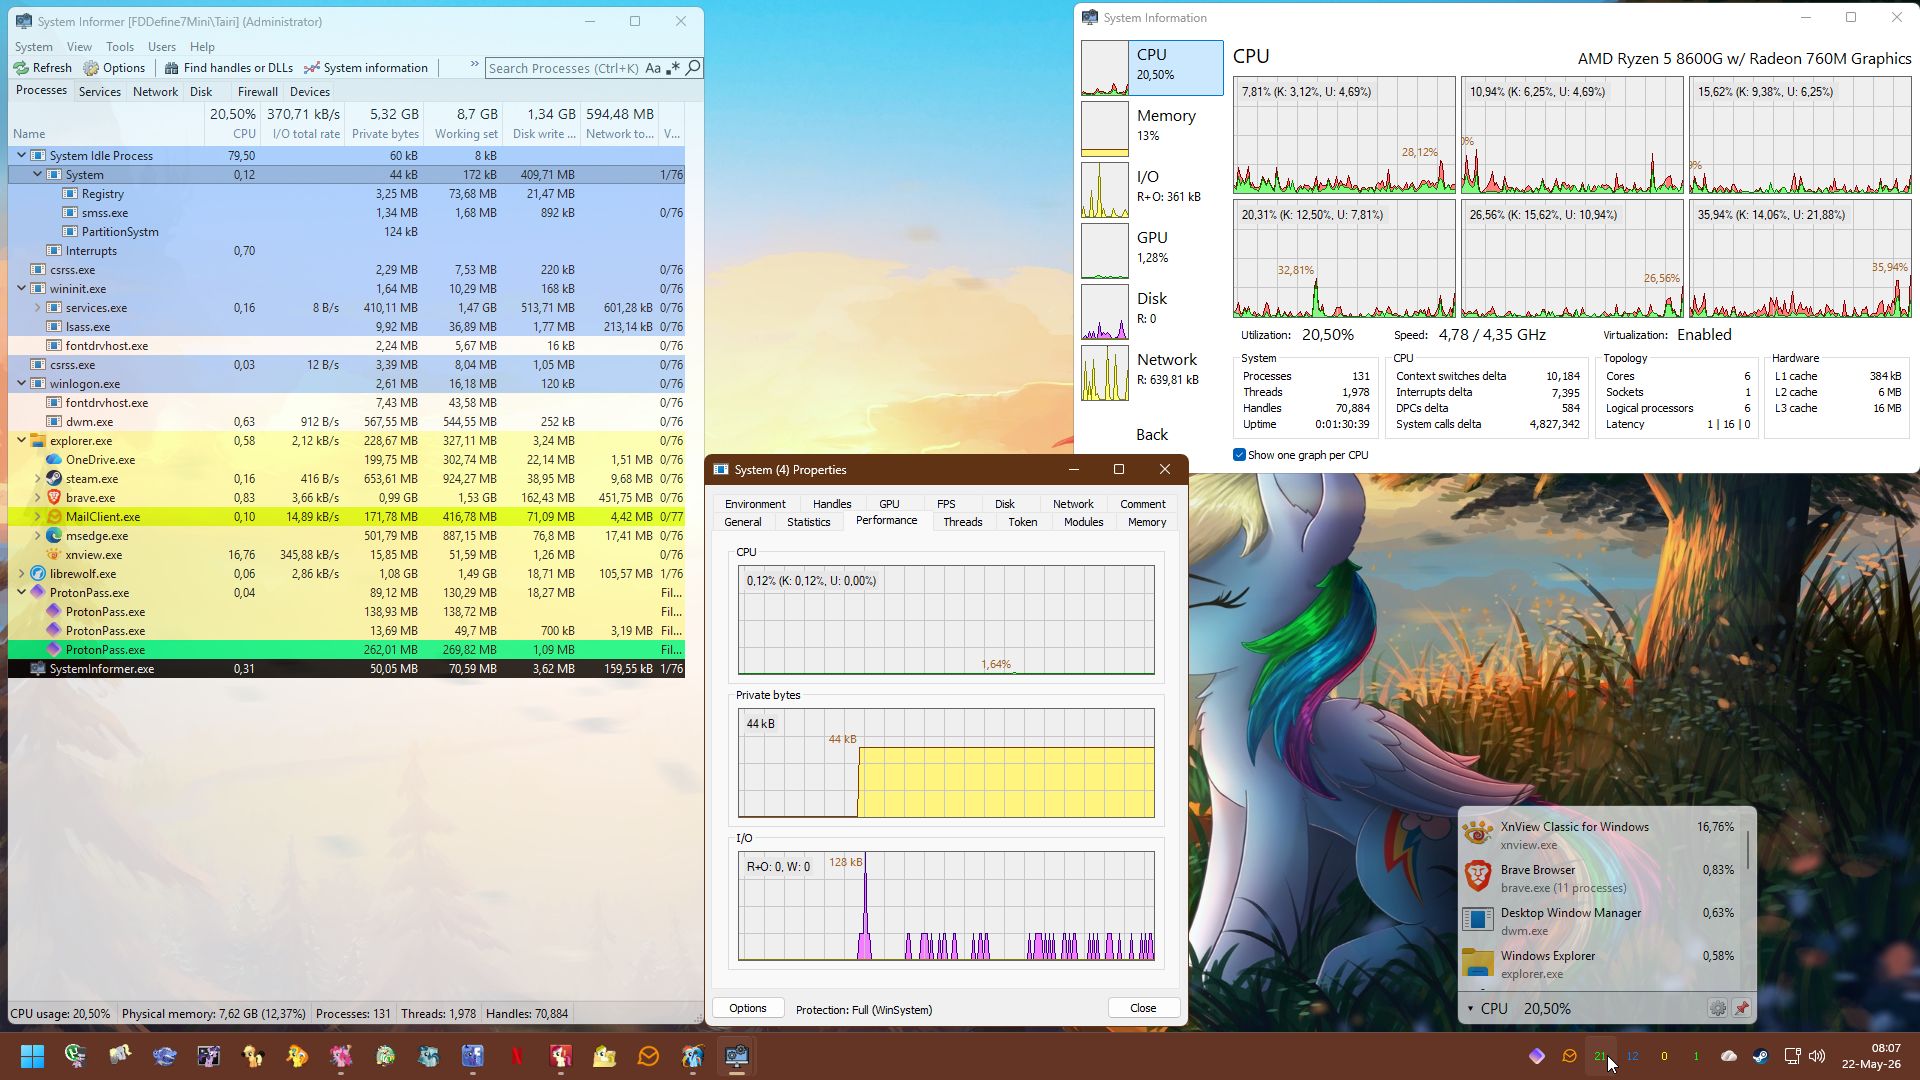The width and height of the screenshot is (1920, 1080).
Task: Click Options button in System Properties dialog
Action: [x=747, y=1008]
